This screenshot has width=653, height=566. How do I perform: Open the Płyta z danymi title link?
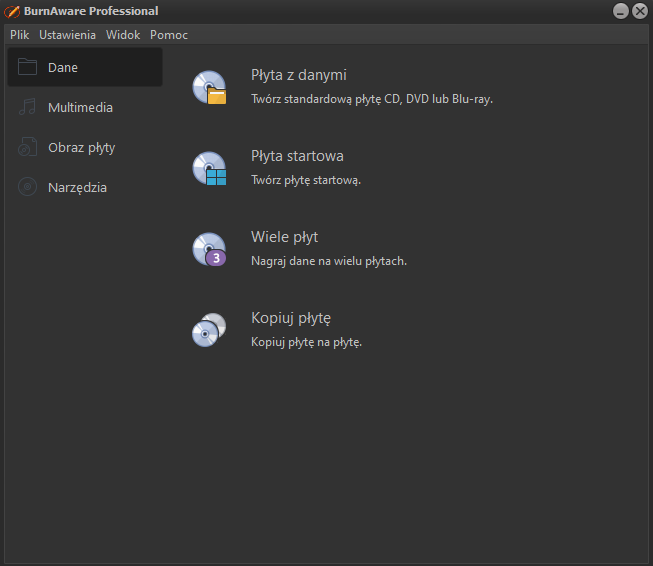299,75
